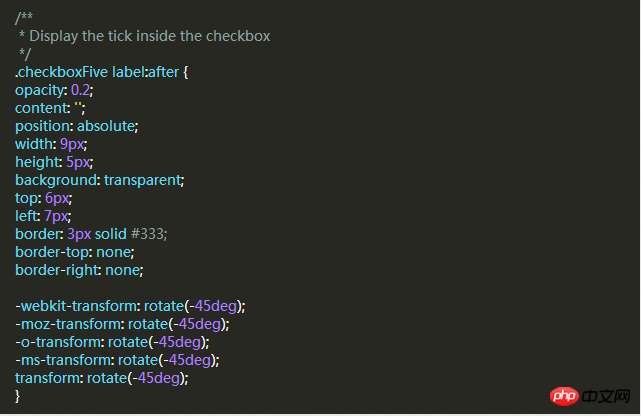Click the background transparent declaration

tap(100, 180)
